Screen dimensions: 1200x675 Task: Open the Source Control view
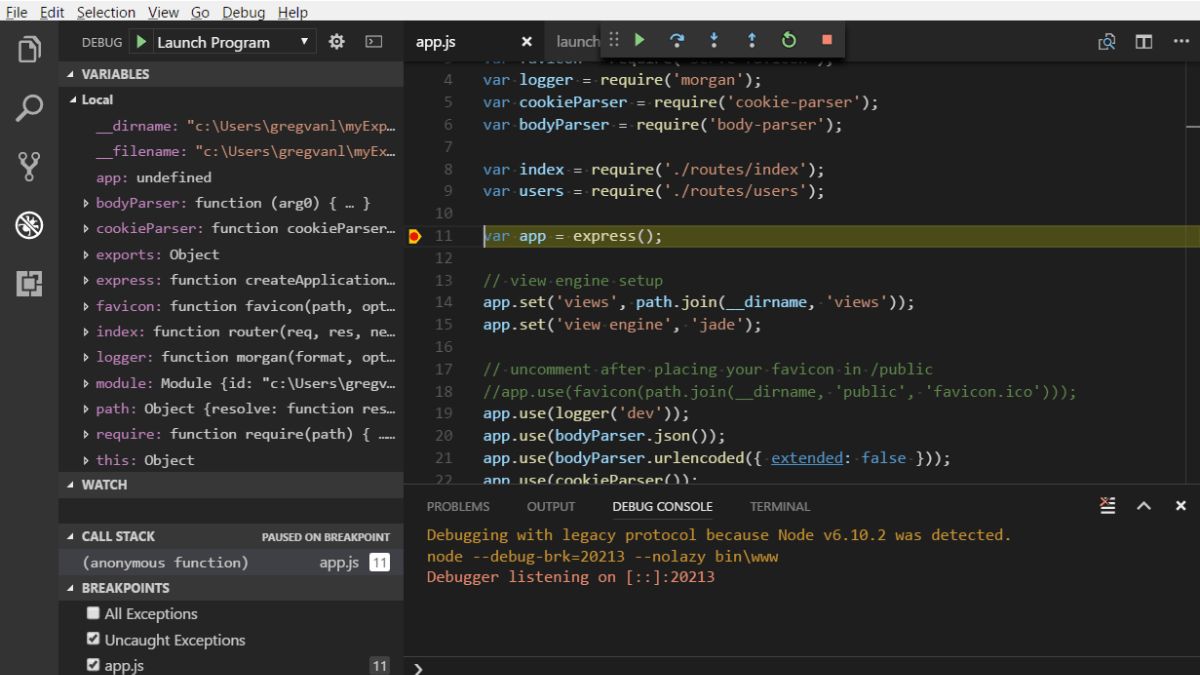click(29, 166)
